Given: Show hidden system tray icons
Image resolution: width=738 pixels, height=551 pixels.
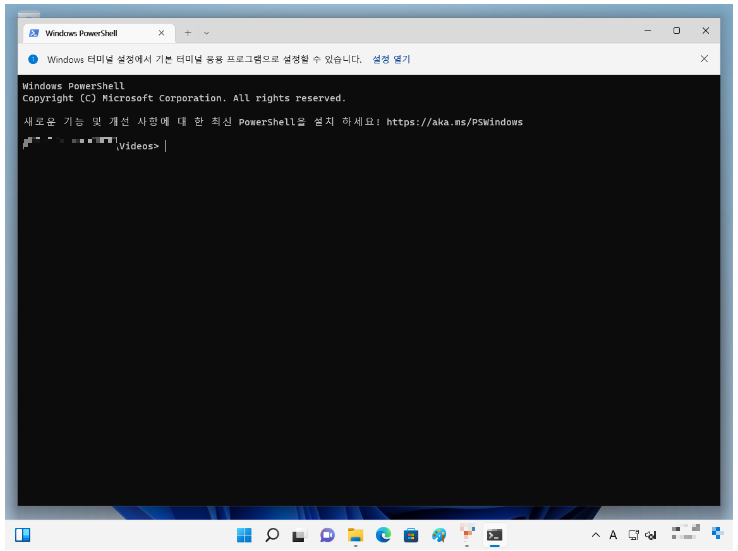Looking at the screenshot, I should click(595, 535).
